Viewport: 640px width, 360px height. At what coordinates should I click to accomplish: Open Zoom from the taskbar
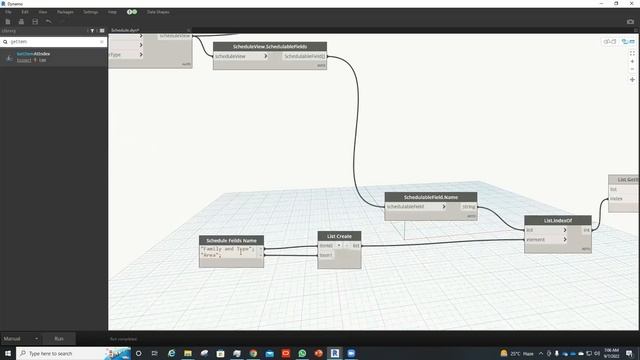tap(351, 353)
